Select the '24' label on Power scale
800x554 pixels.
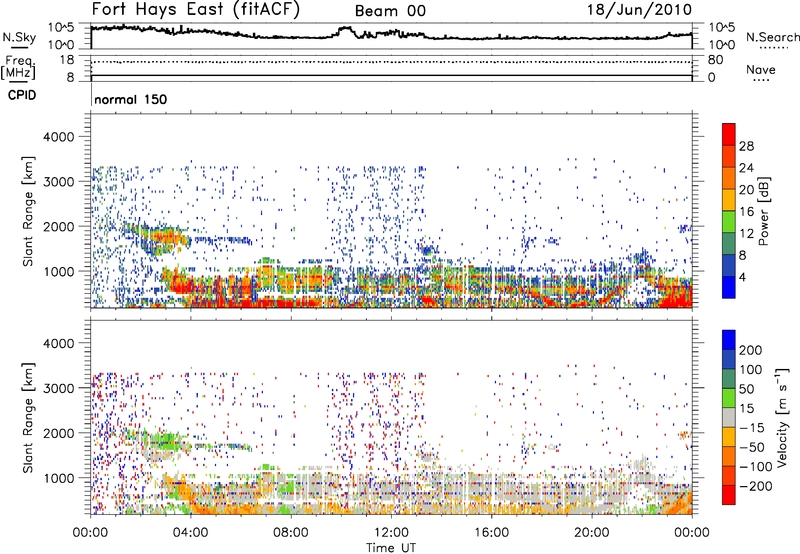click(746, 168)
